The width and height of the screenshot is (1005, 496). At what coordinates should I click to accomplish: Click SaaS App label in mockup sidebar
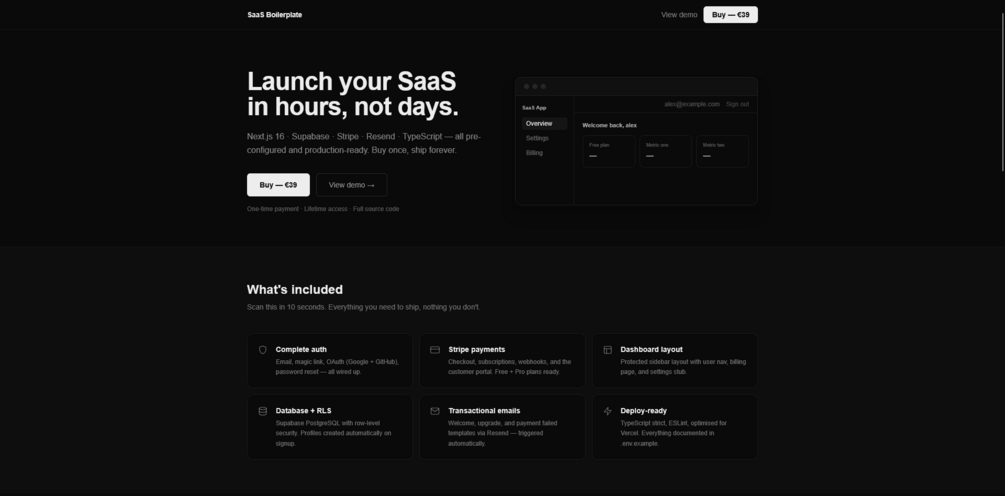point(534,108)
